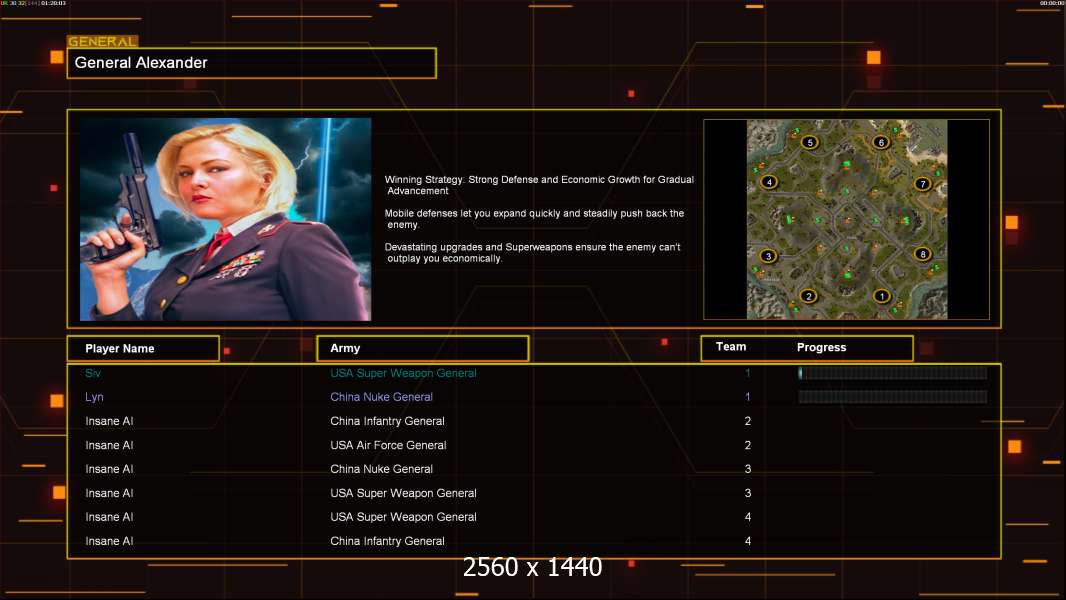
Task: Click the Winning Strategy description line
Action: (x=539, y=185)
